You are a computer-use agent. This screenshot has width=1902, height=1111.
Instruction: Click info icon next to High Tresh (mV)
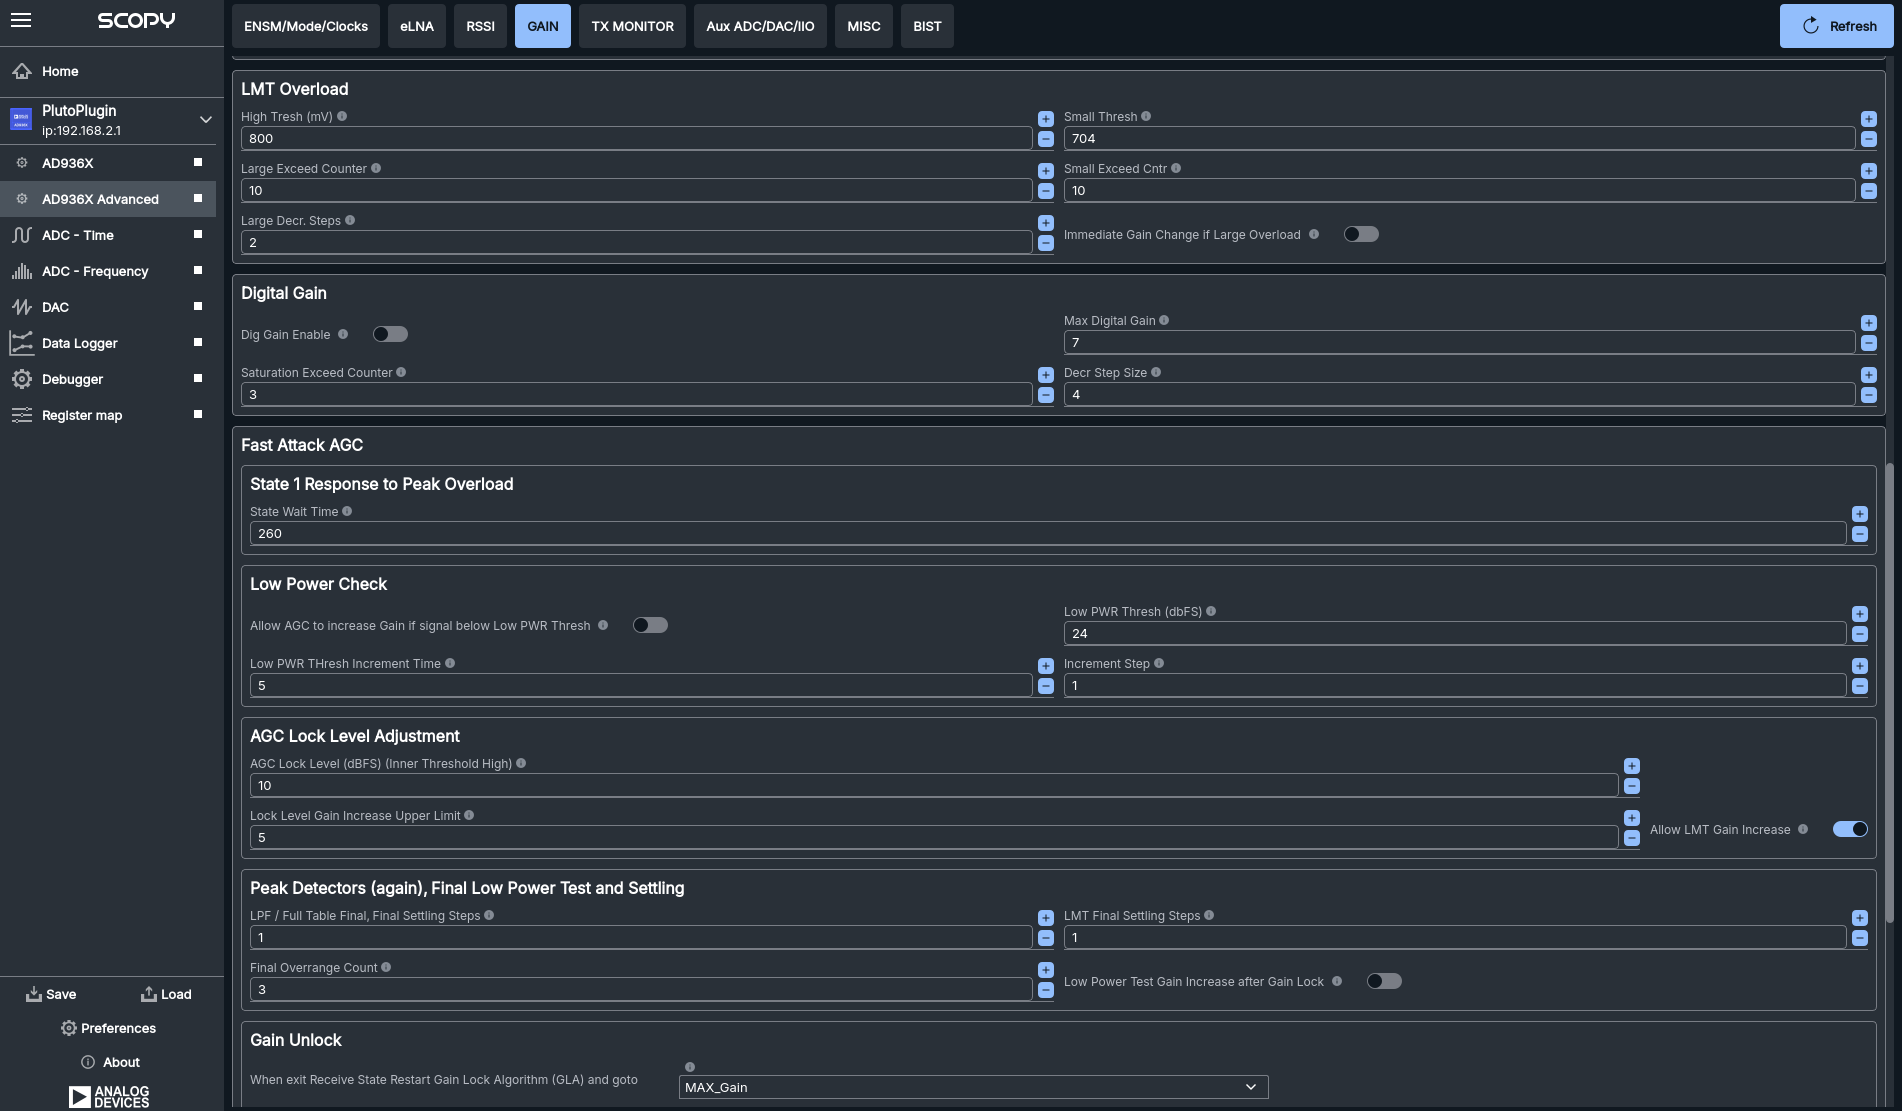point(342,116)
